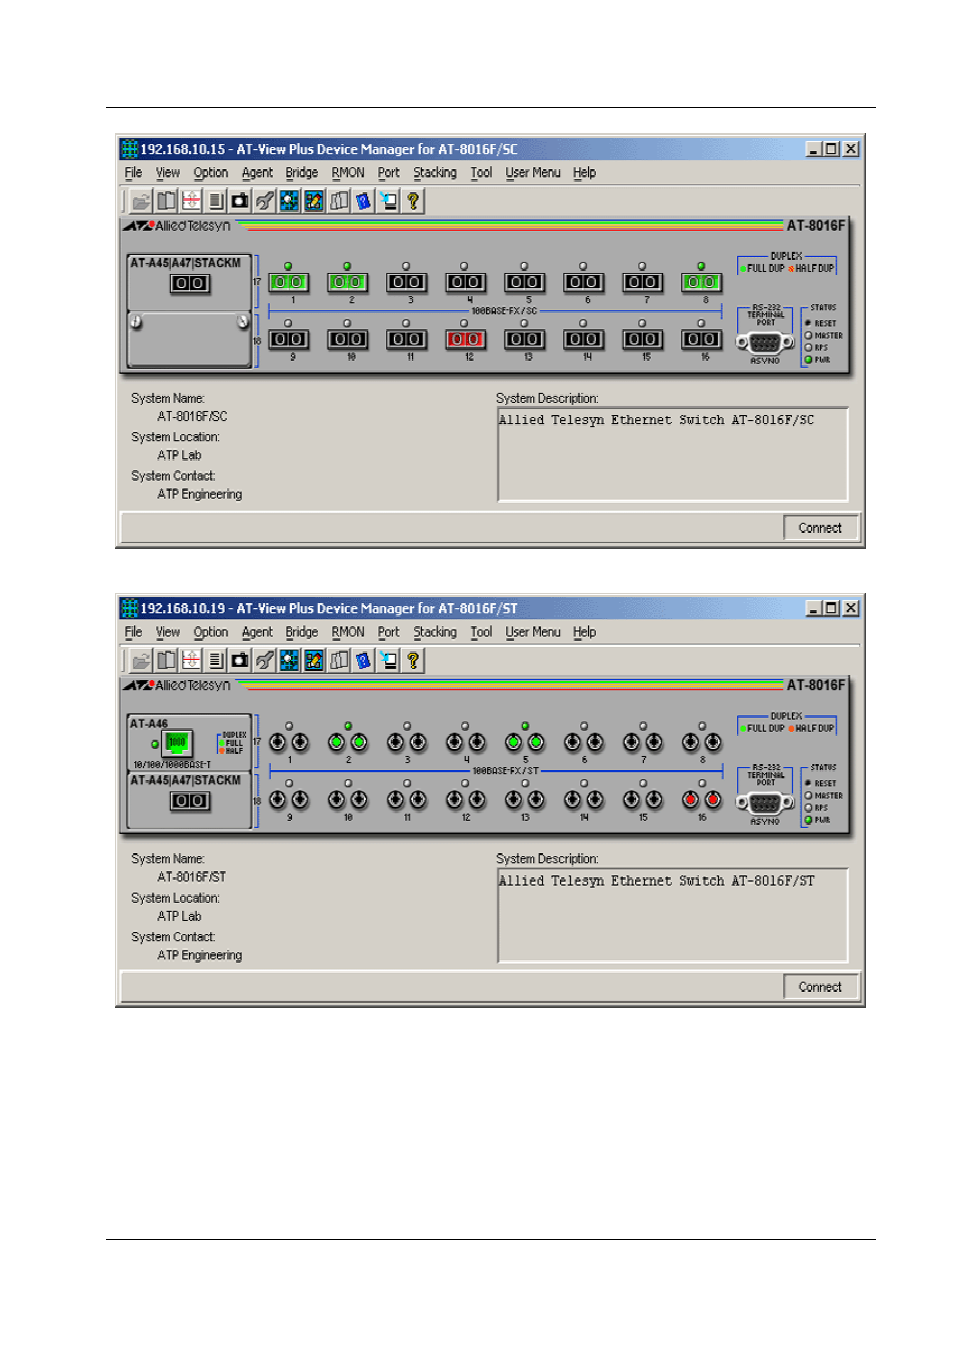Viewport: 954px width, 1350px height.
Task: Click PWR status LED on AT-8016F/SC device
Action: point(808,360)
